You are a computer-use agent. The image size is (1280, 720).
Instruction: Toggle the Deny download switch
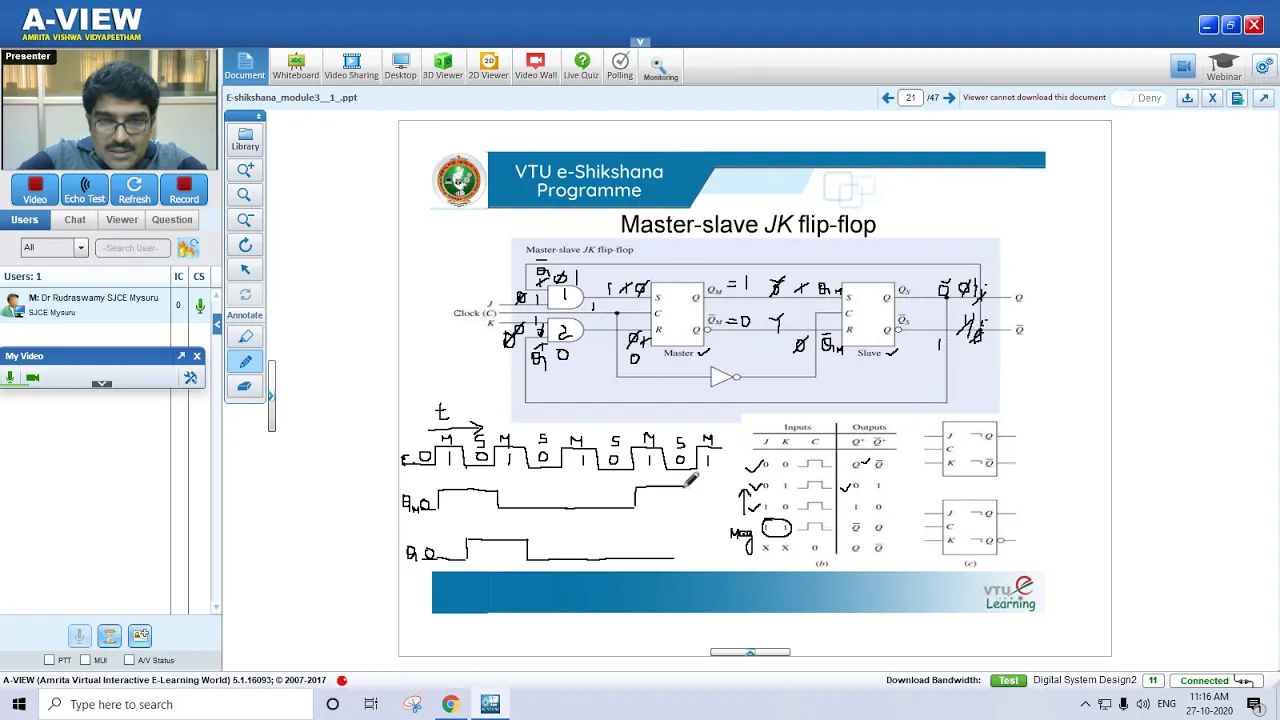pyautogui.click(x=1138, y=98)
